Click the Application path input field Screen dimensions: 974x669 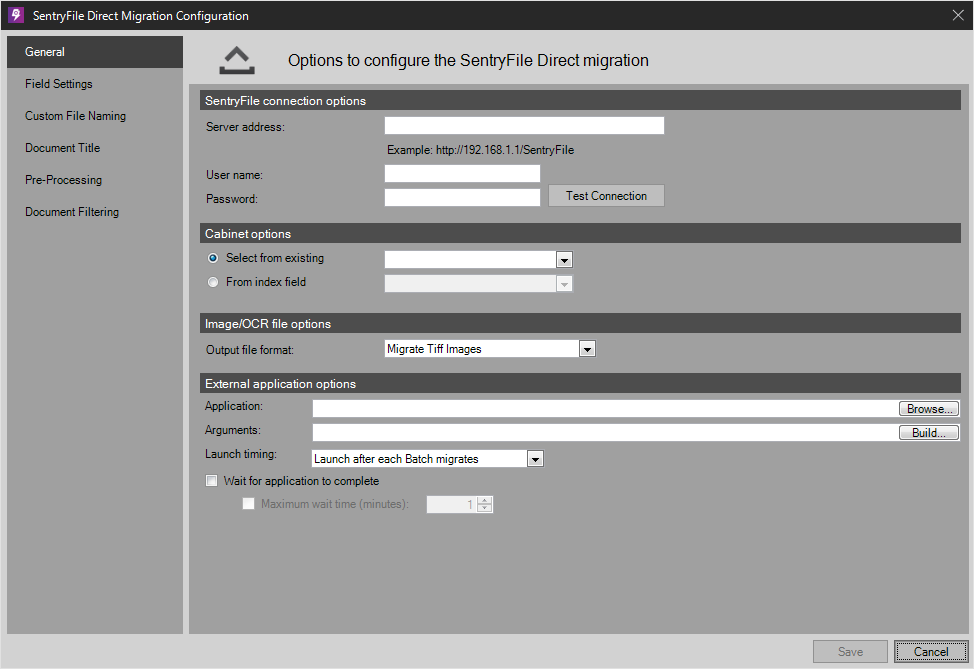pos(606,409)
